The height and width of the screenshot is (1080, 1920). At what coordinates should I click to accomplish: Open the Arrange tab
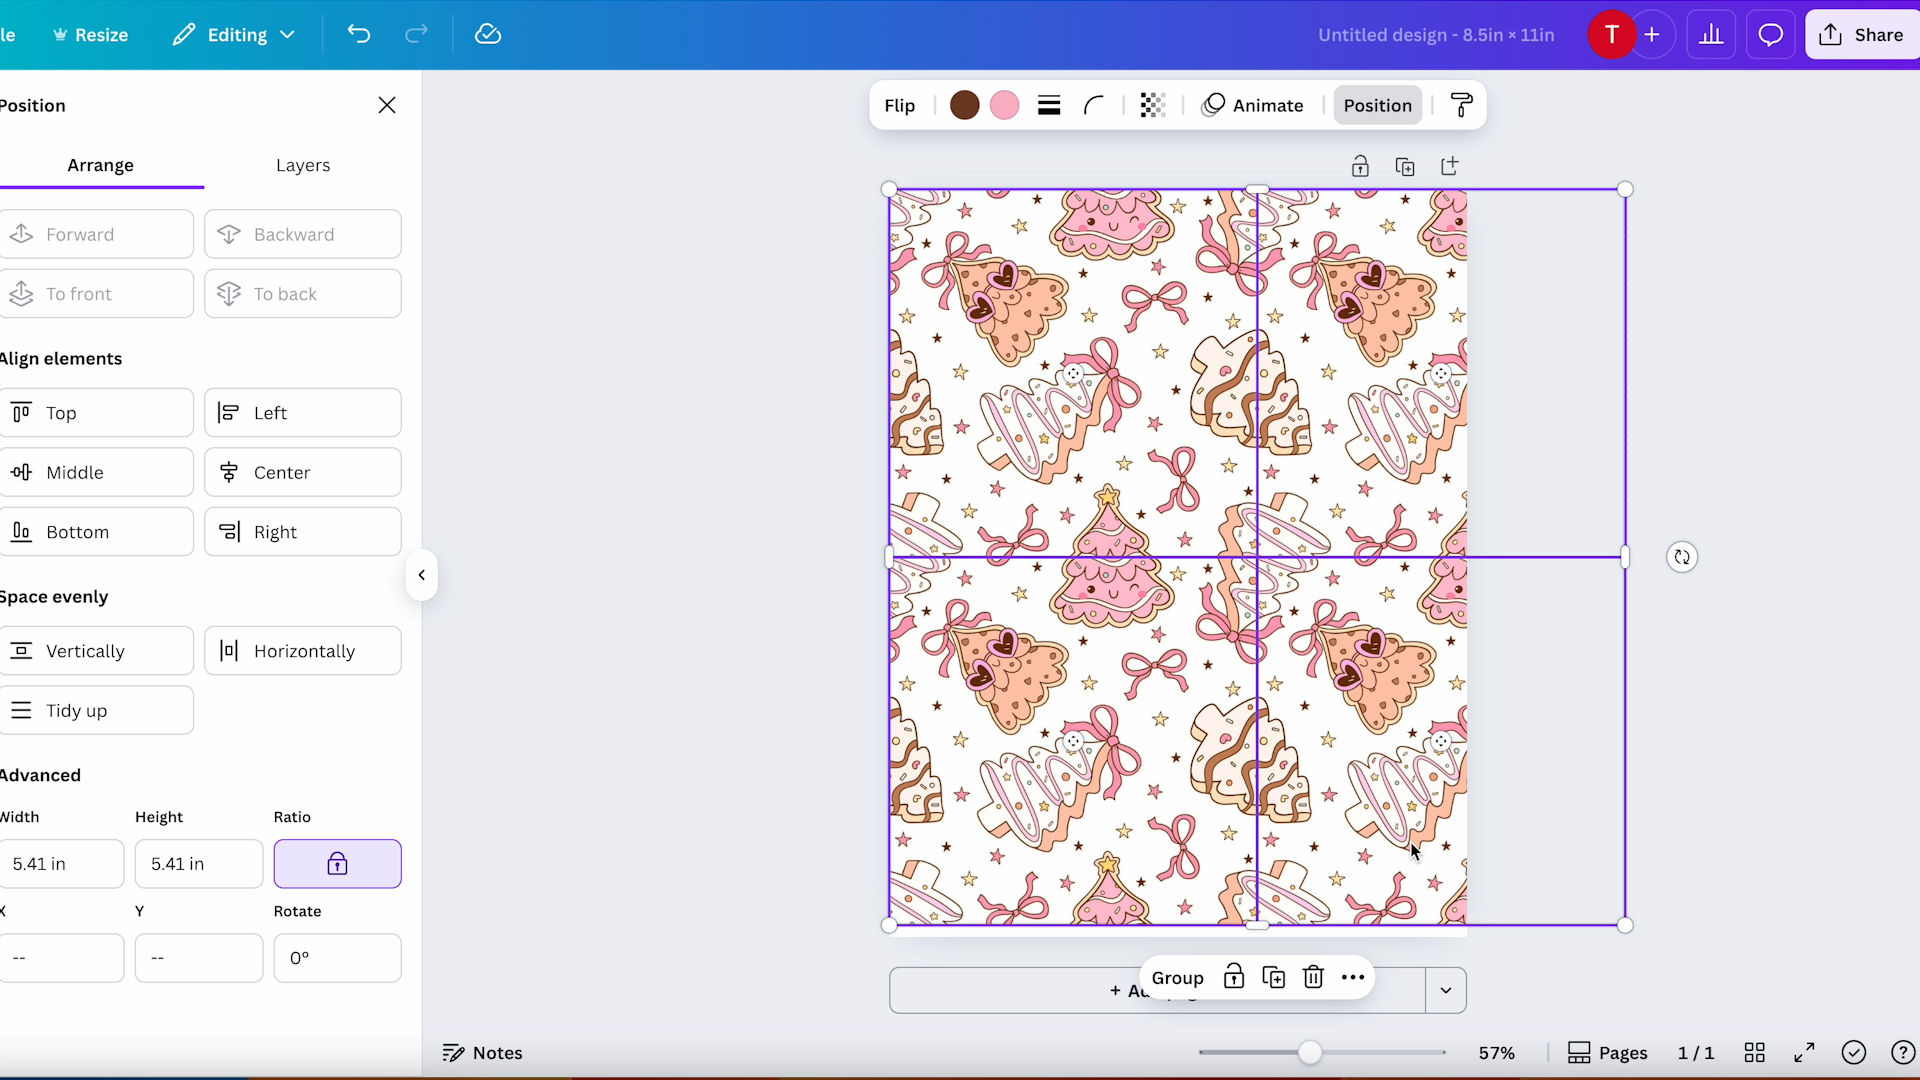point(101,165)
